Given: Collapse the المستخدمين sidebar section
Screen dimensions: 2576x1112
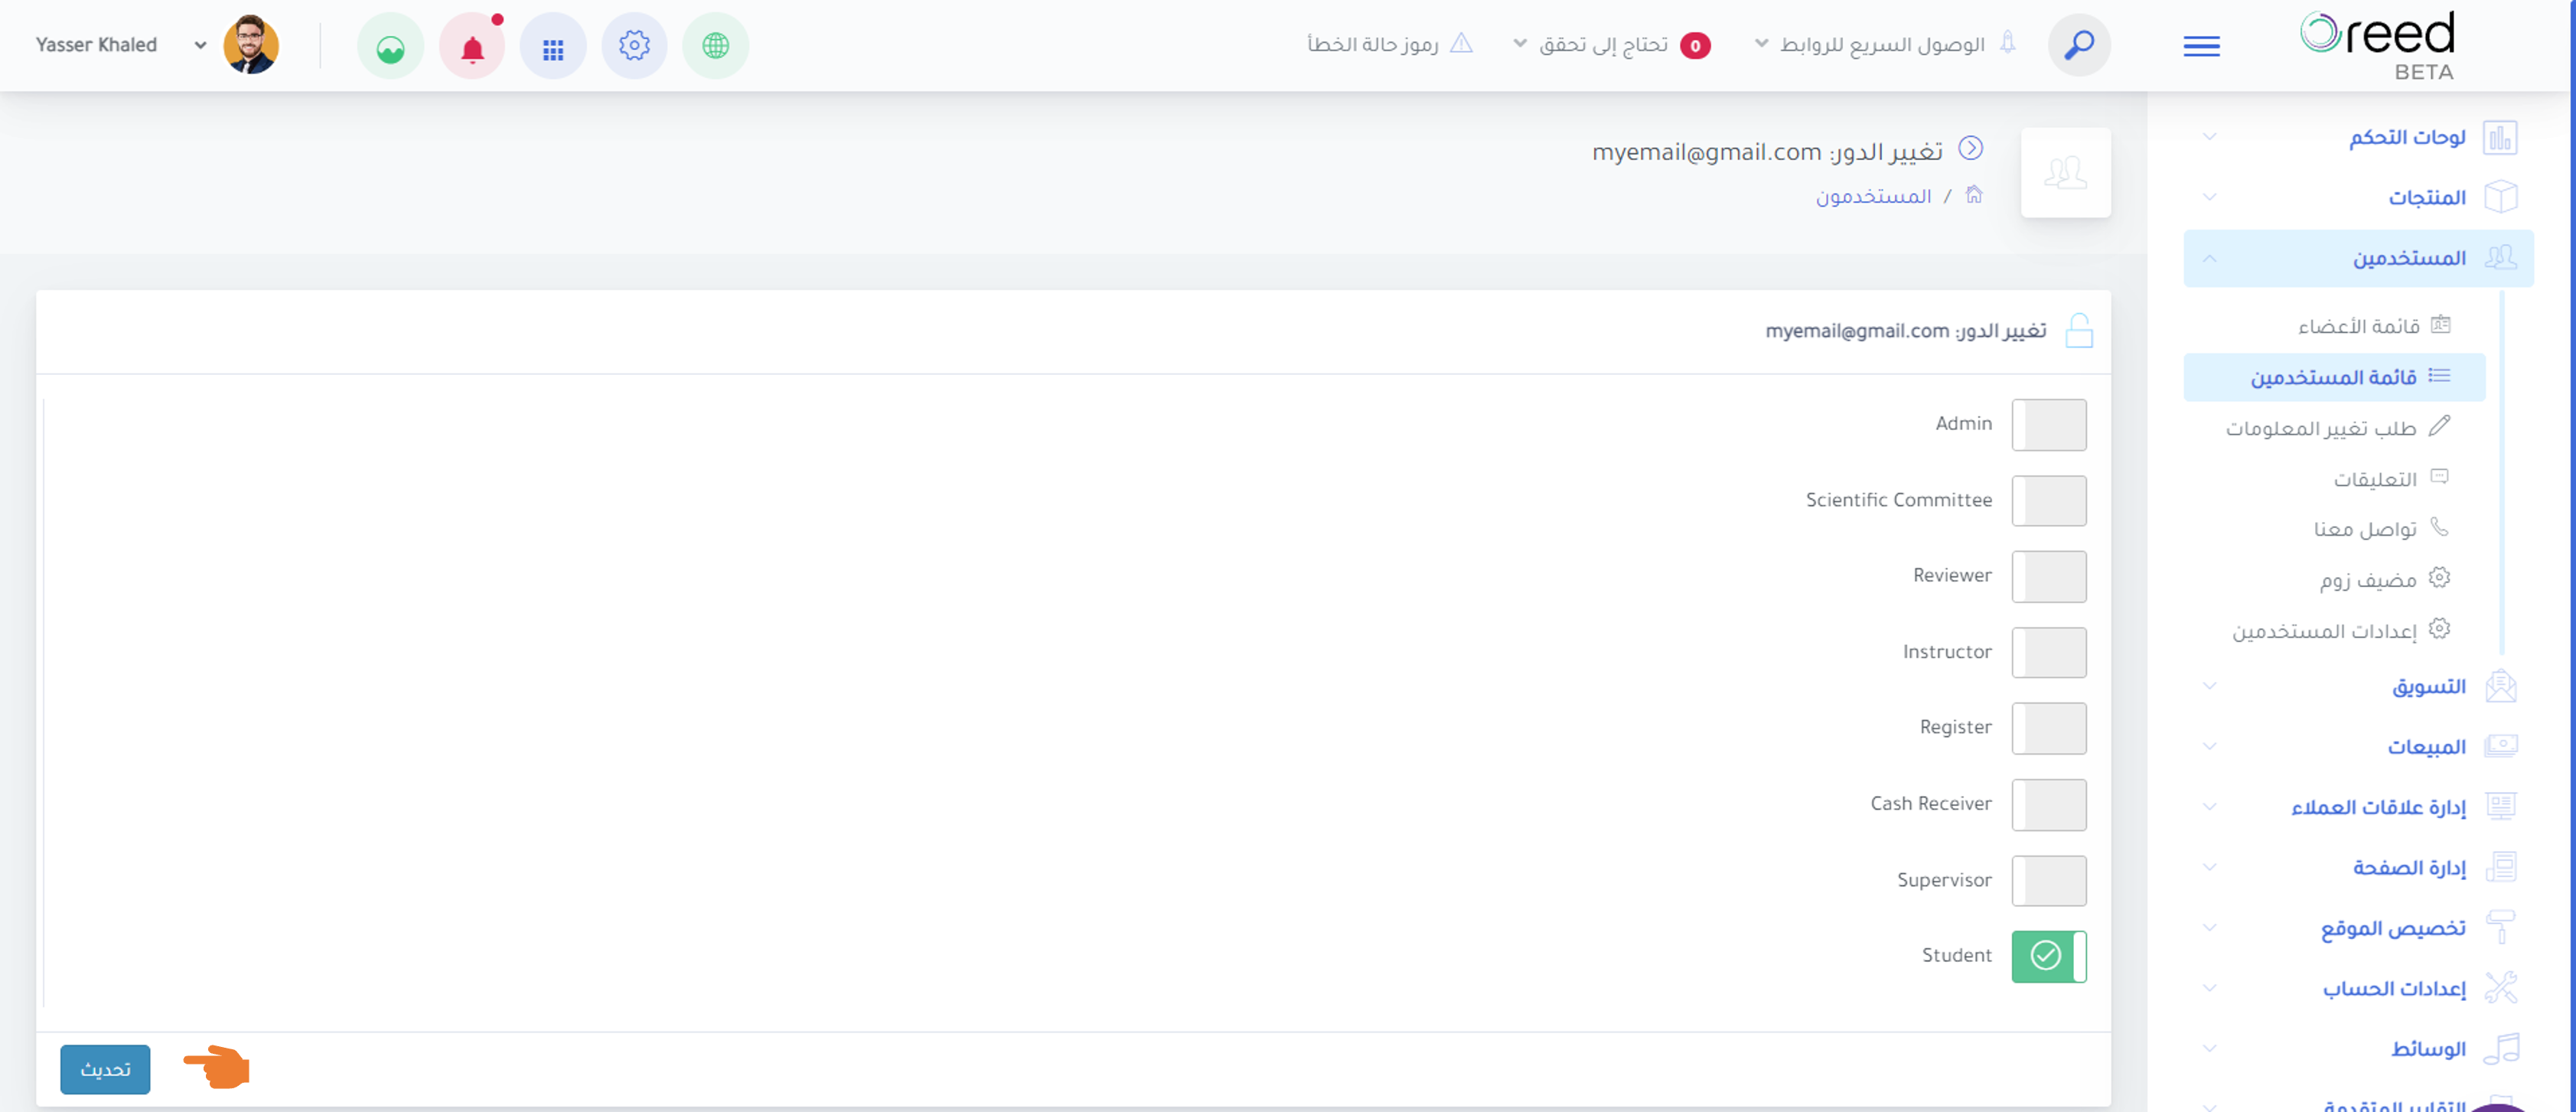Looking at the screenshot, I should 2358,258.
